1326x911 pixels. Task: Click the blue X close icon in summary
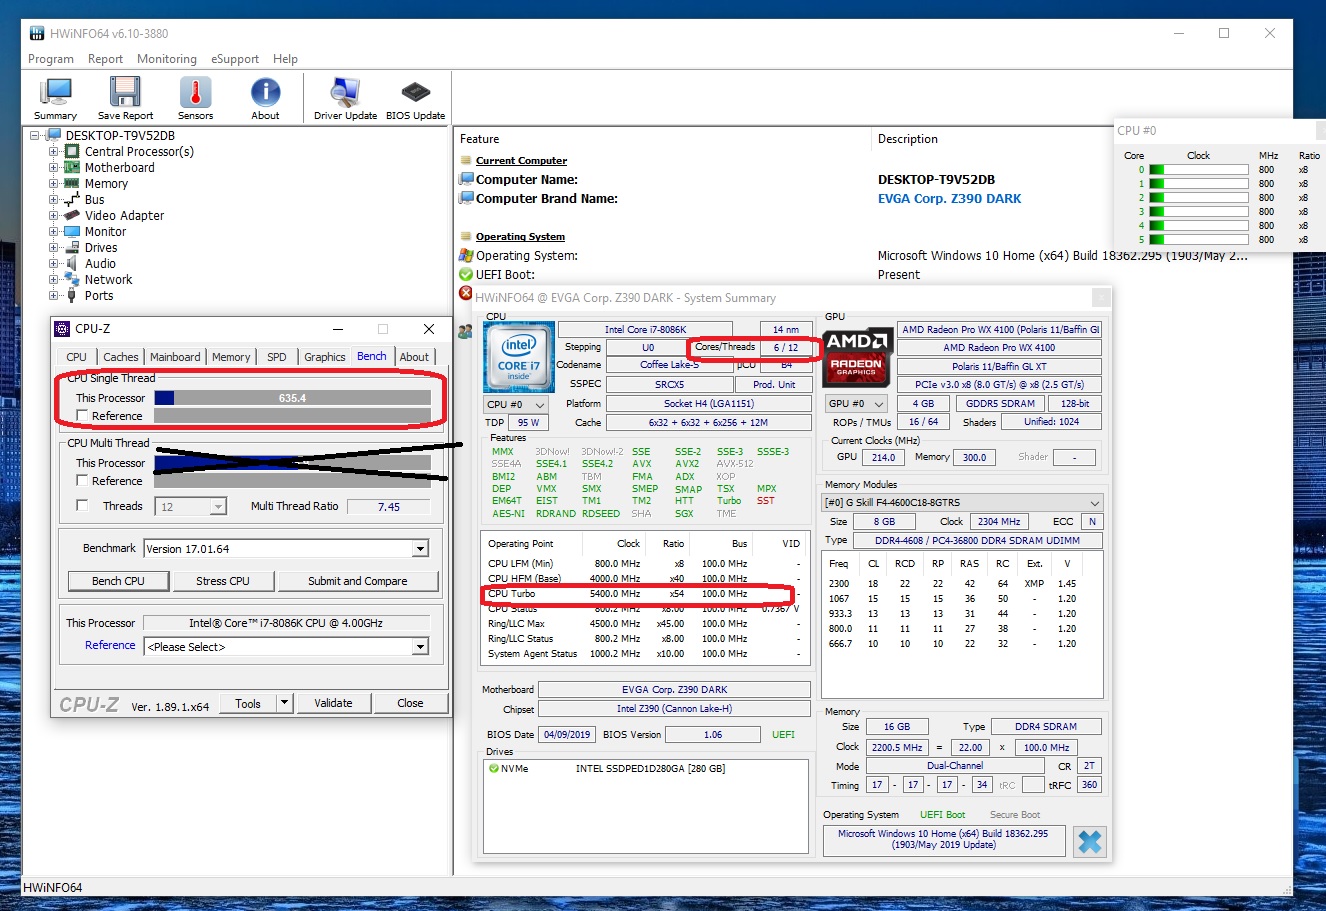coord(1089,842)
